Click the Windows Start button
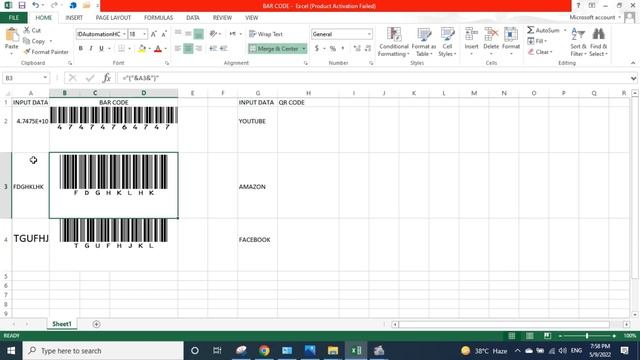Screen dimensions: 640x360 click(11, 351)
